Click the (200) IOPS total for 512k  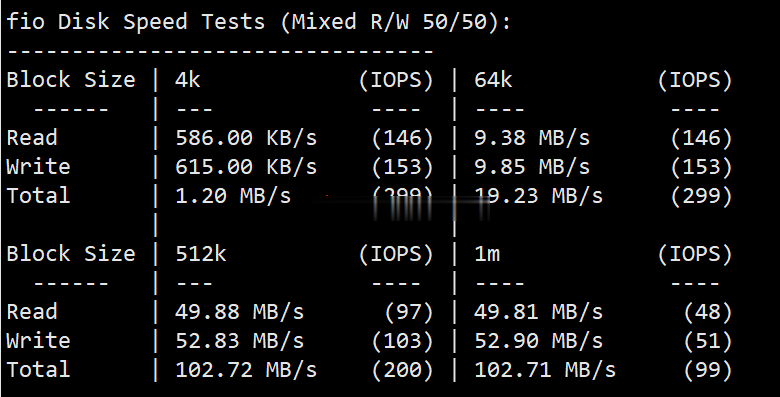[402, 370]
